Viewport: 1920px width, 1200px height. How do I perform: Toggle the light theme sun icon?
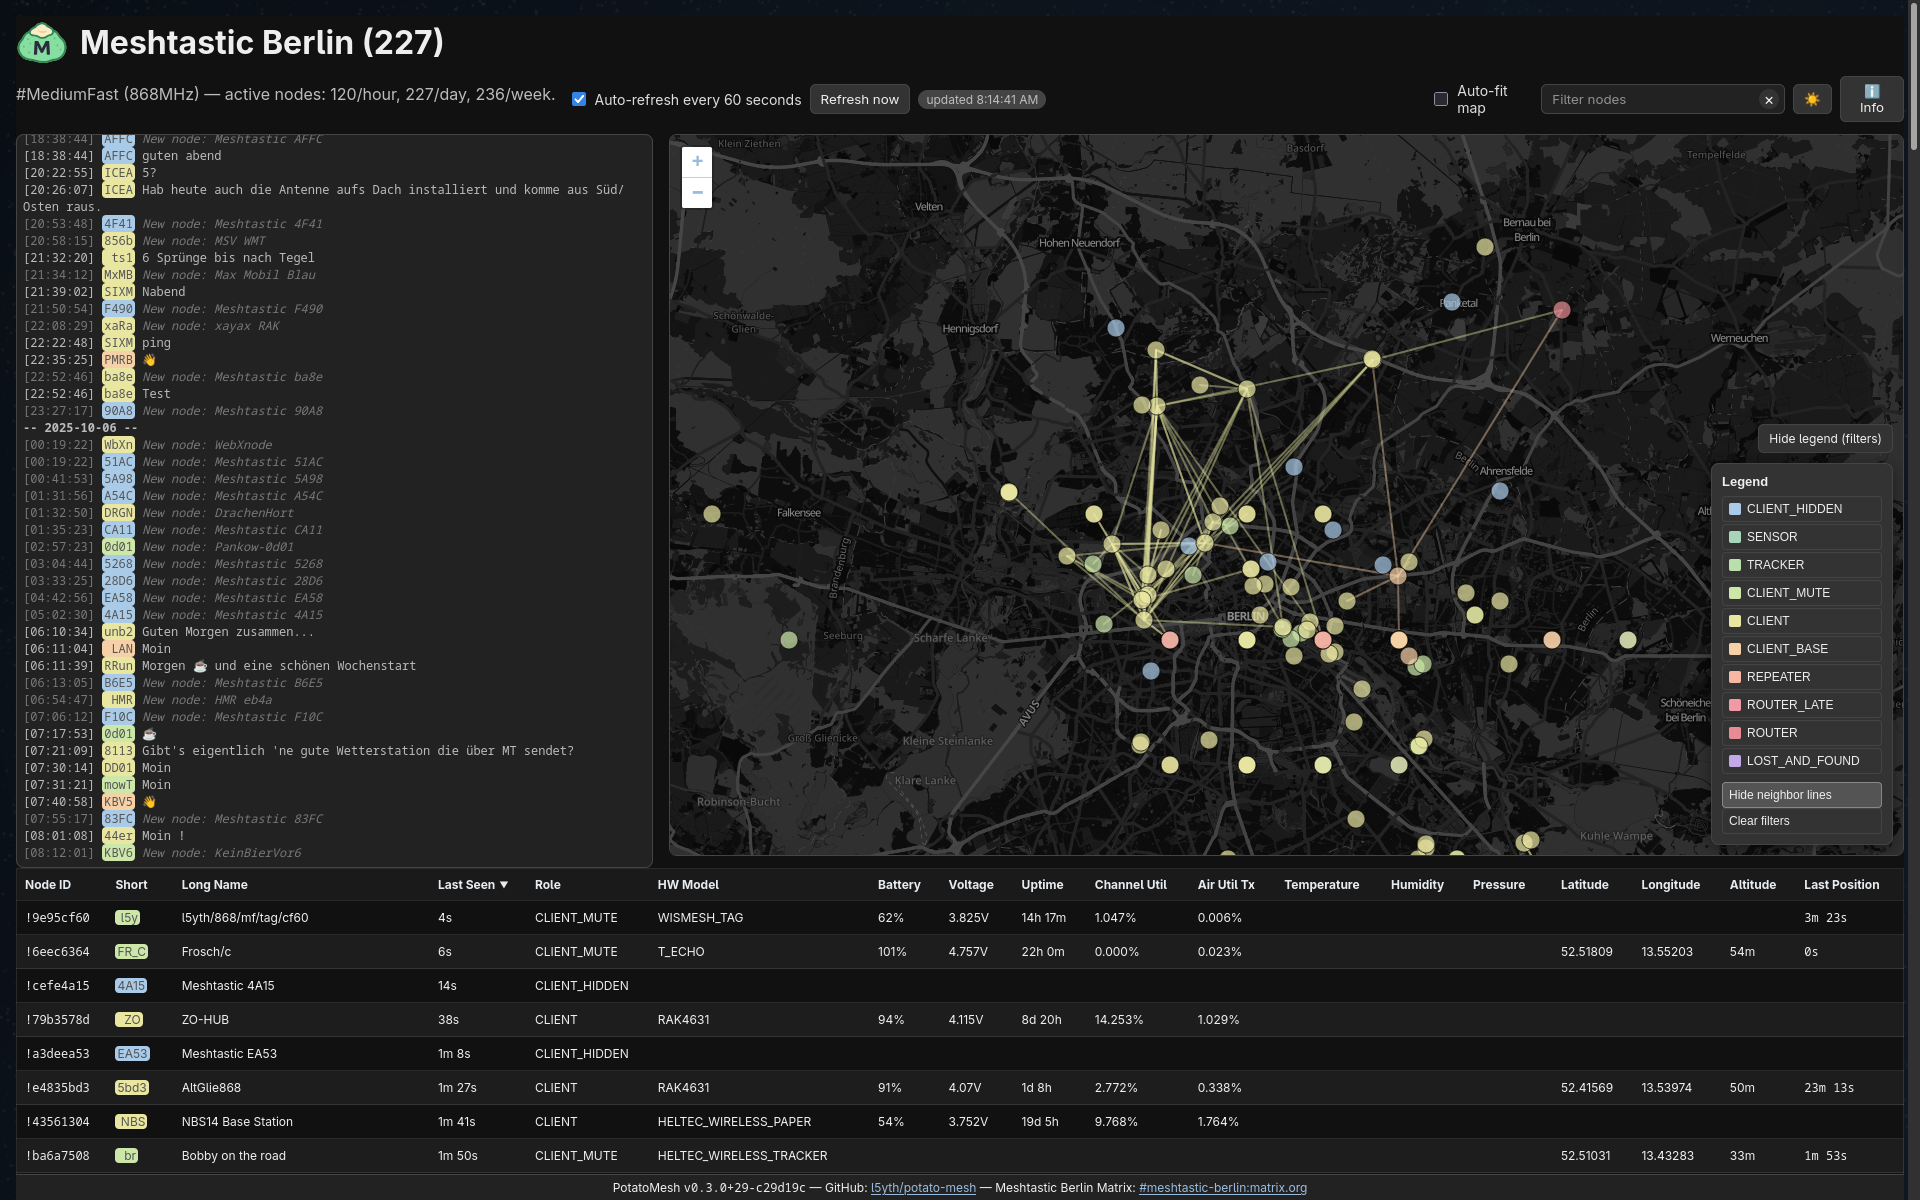click(1811, 99)
